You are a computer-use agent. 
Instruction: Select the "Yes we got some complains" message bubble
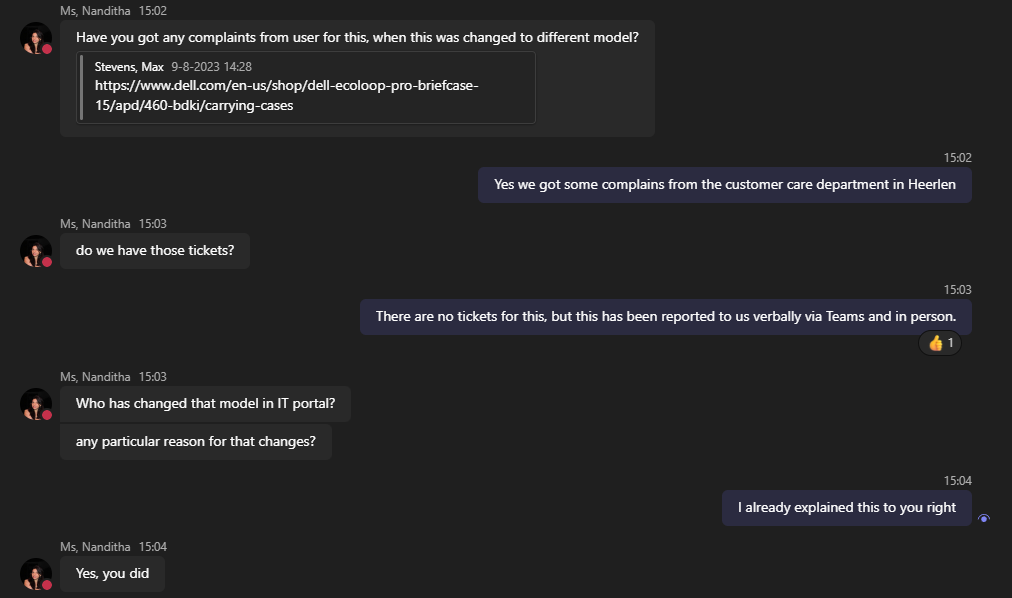(x=724, y=184)
